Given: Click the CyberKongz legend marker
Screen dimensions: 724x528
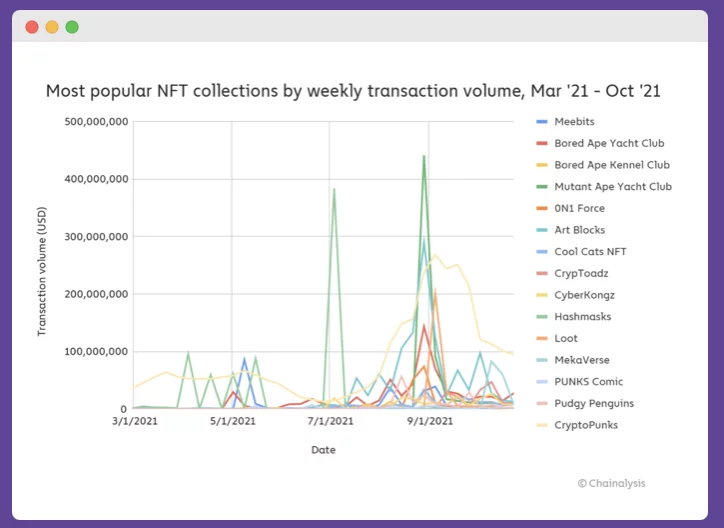Looking at the screenshot, I should pos(542,295).
